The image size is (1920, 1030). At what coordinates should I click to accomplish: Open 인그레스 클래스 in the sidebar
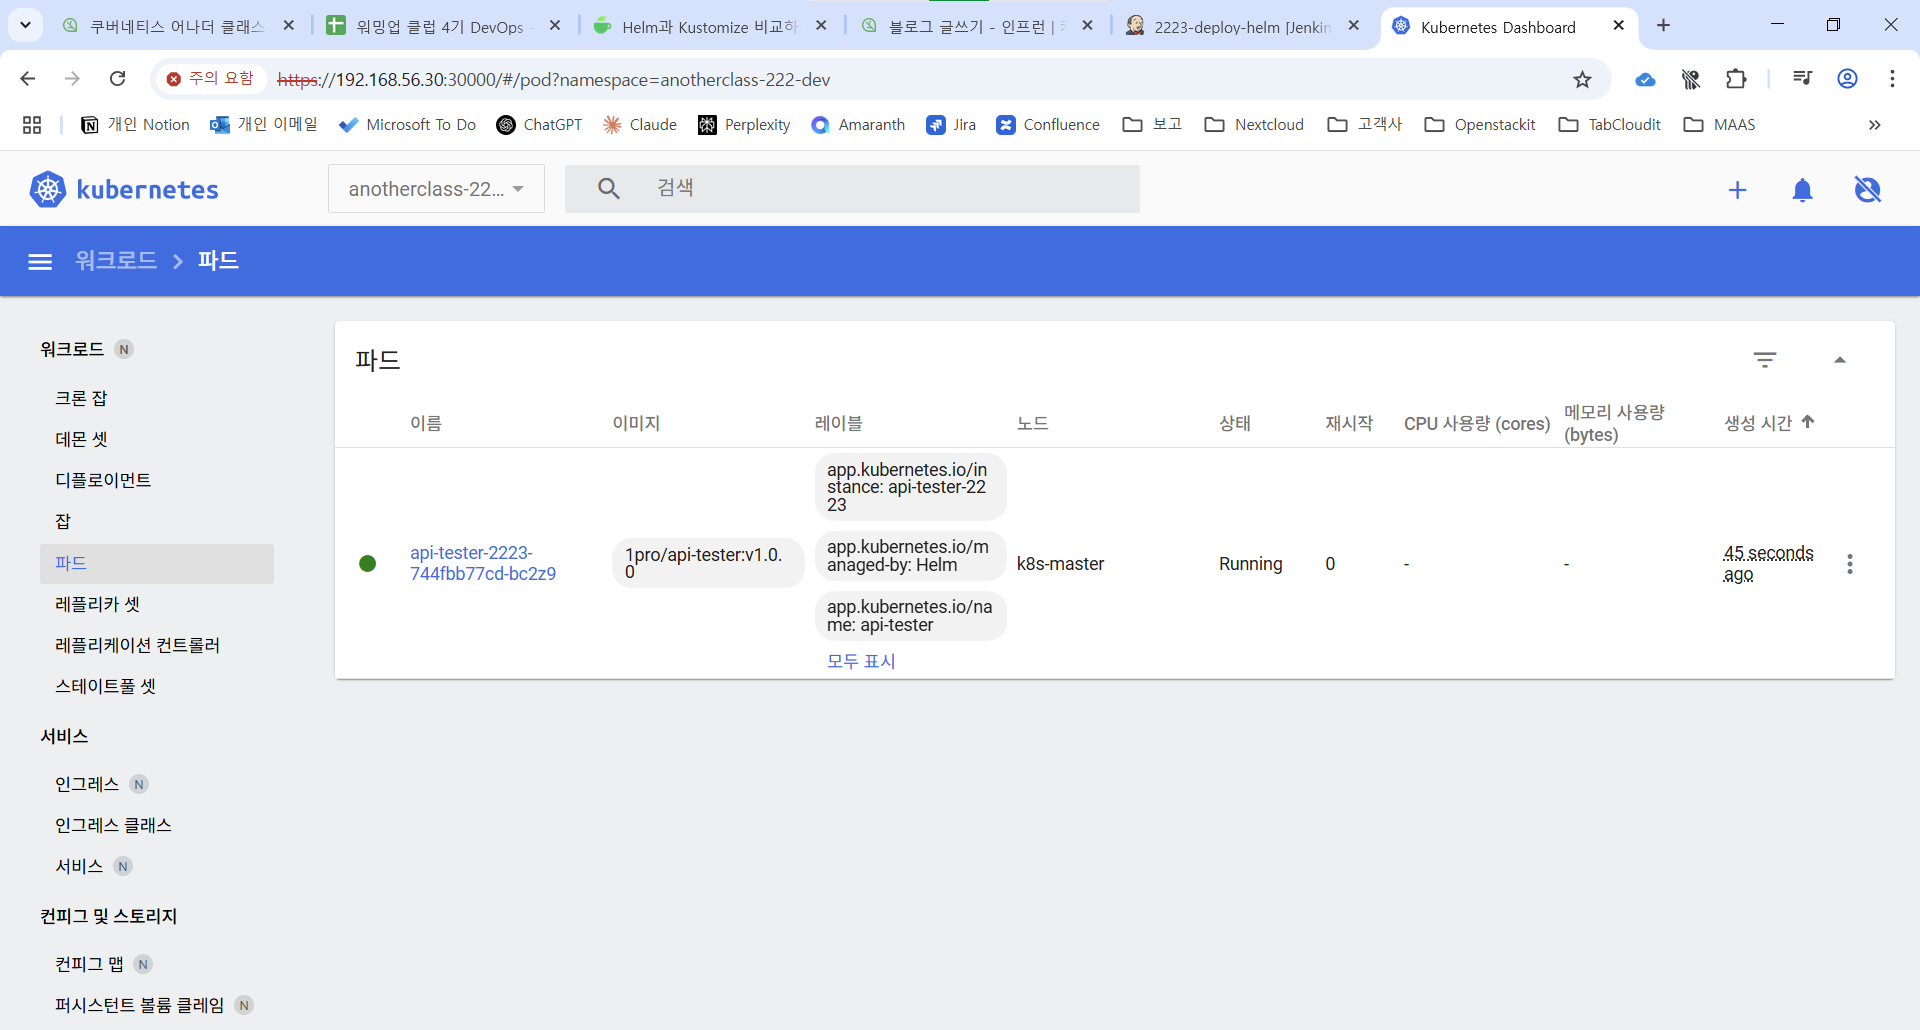pyautogui.click(x=113, y=825)
